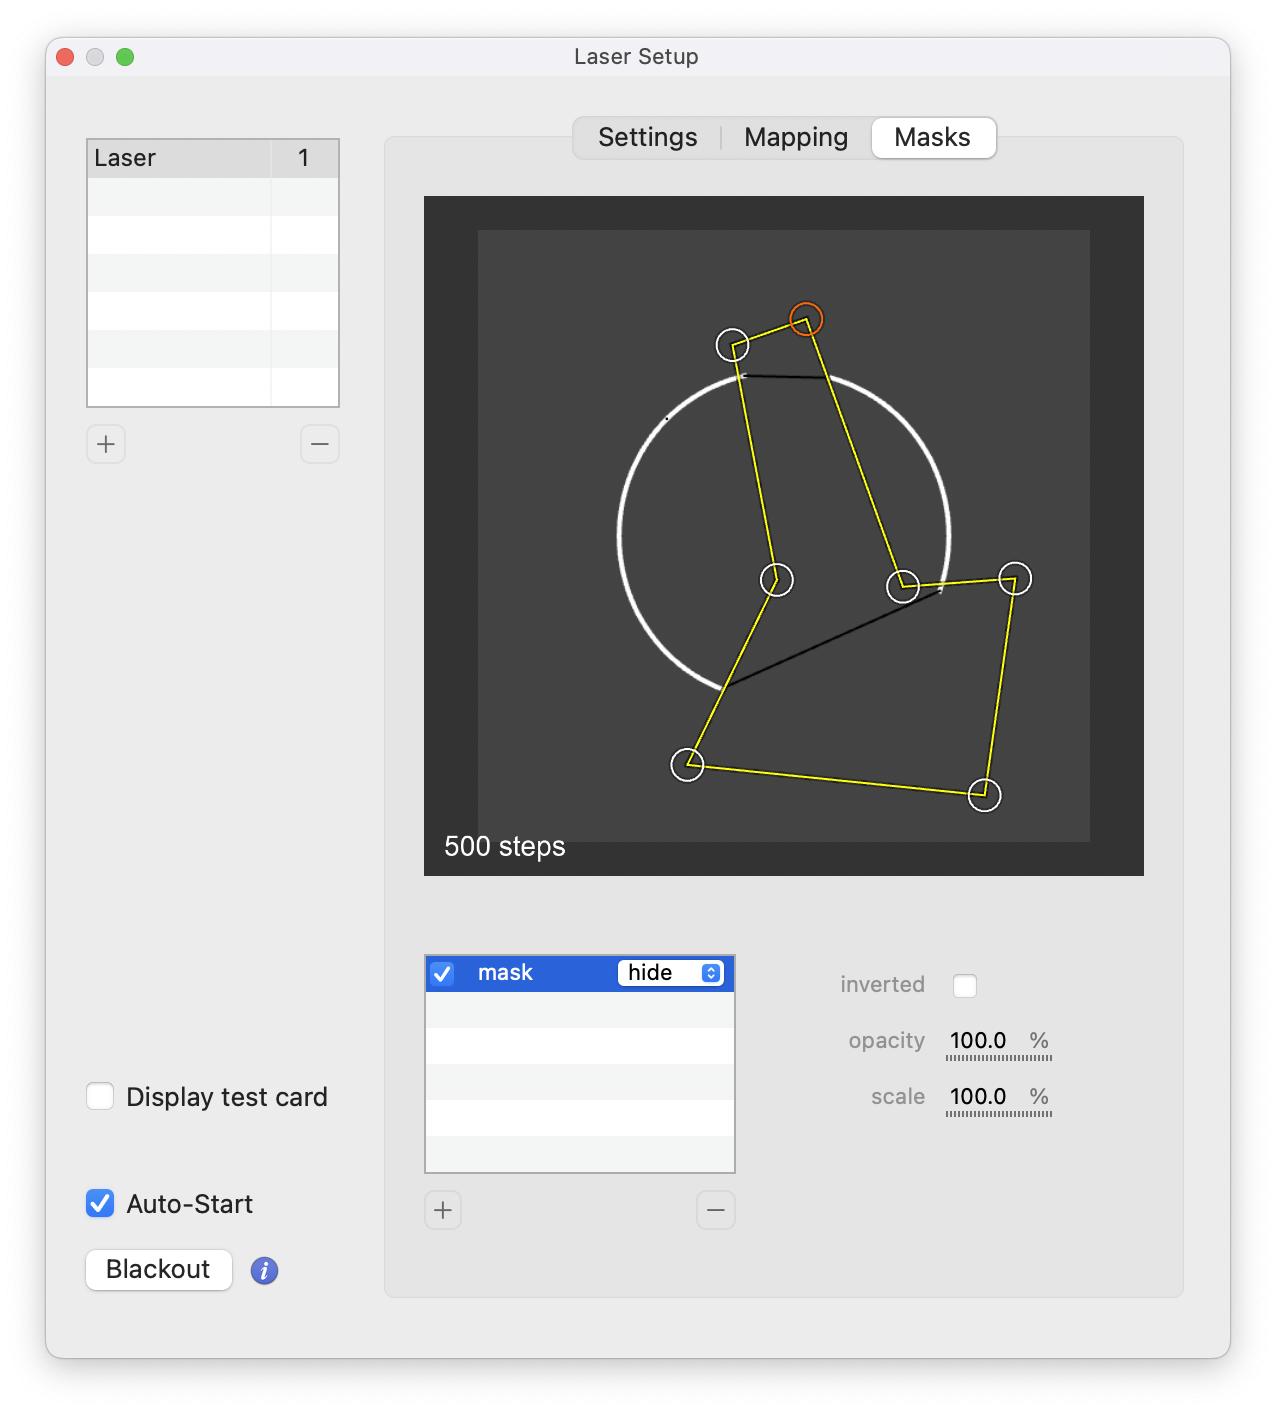Click the scale value field
Screen dimensions: 1276x1412
tap(978, 1096)
